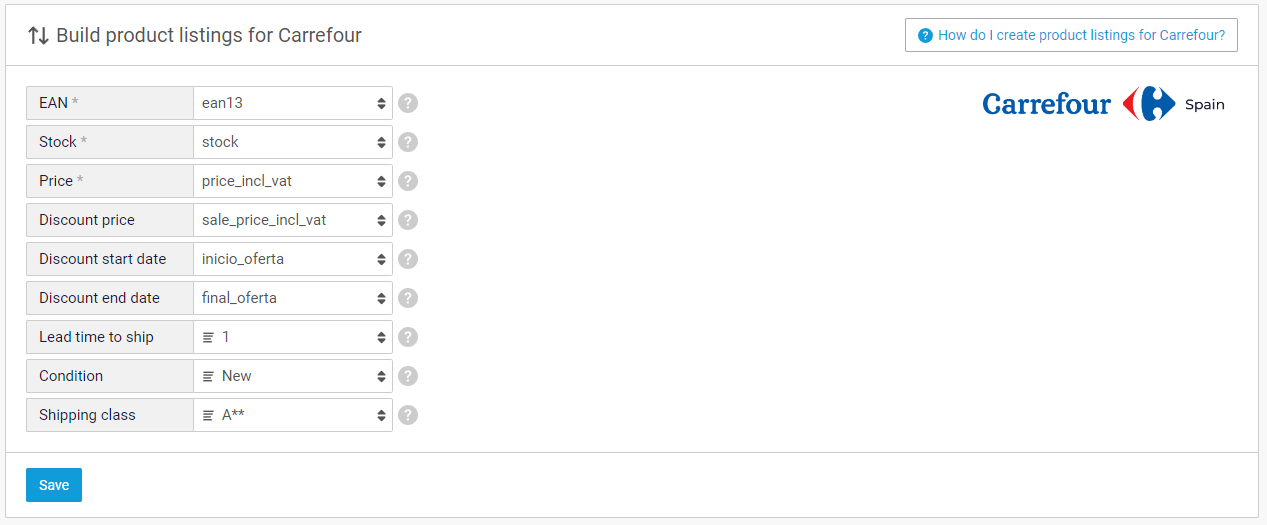
Task: Click the help icon next to EAN
Action: pyautogui.click(x=407, y=103)
